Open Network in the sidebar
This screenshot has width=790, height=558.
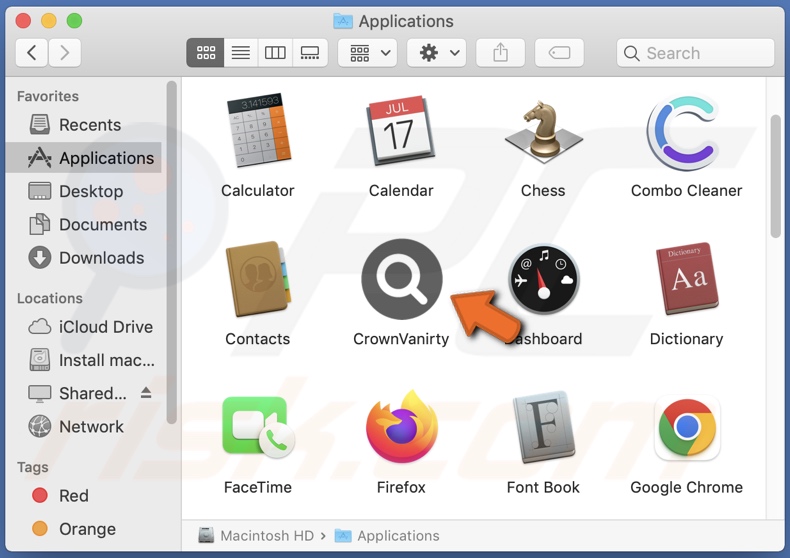(83, 427)
